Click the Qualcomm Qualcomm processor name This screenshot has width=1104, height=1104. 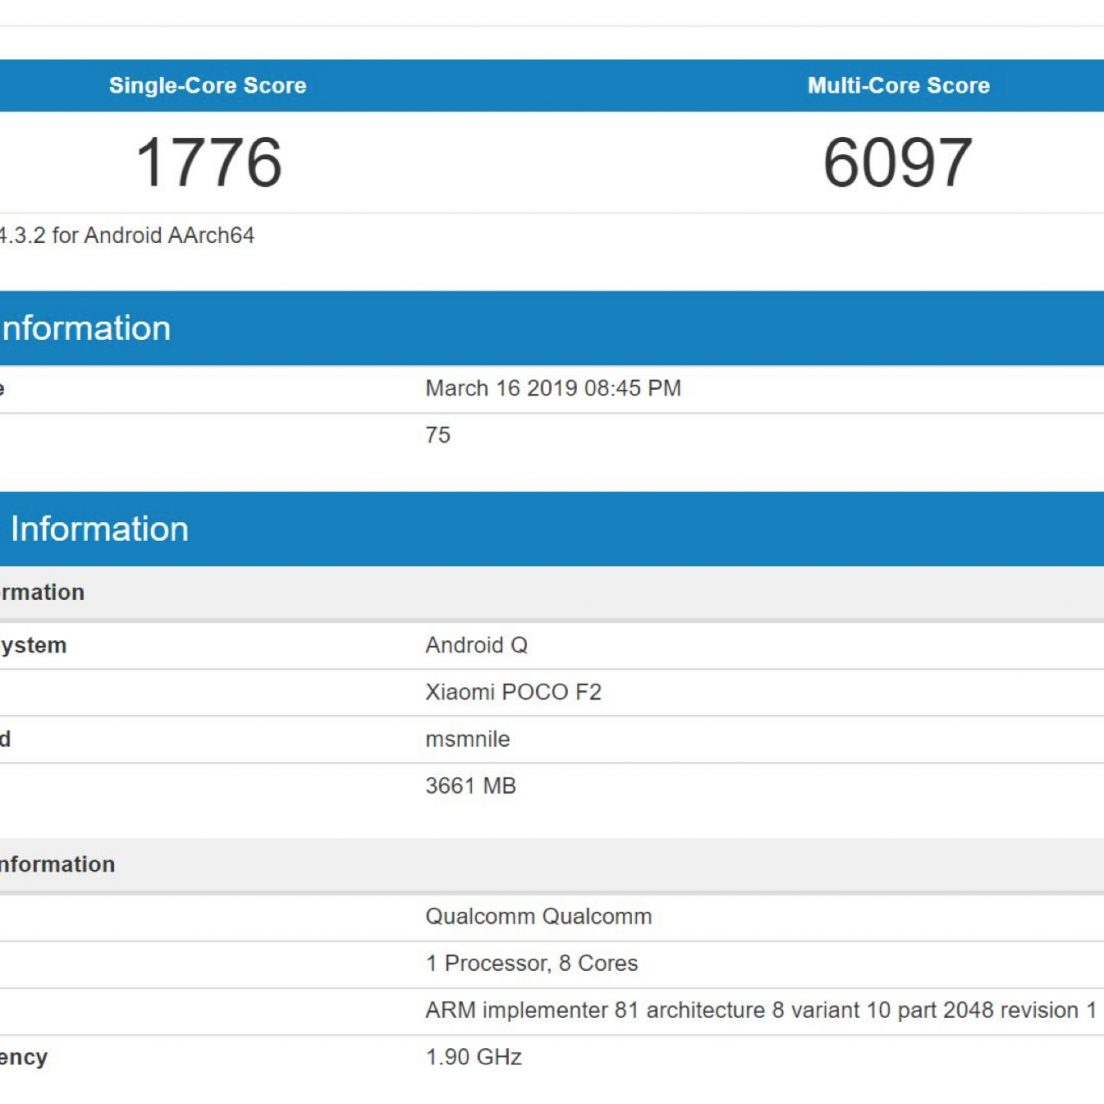[538, 917]
